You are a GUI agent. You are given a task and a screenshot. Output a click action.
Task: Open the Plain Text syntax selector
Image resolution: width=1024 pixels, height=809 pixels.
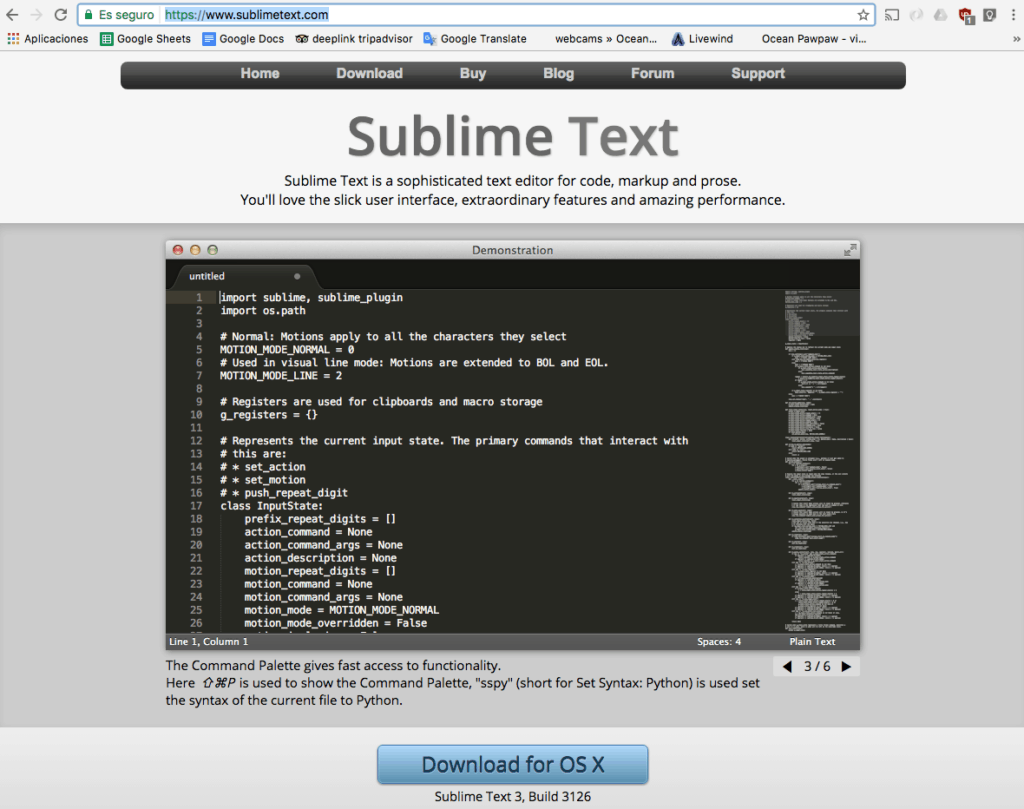click(x=812, y=642)
